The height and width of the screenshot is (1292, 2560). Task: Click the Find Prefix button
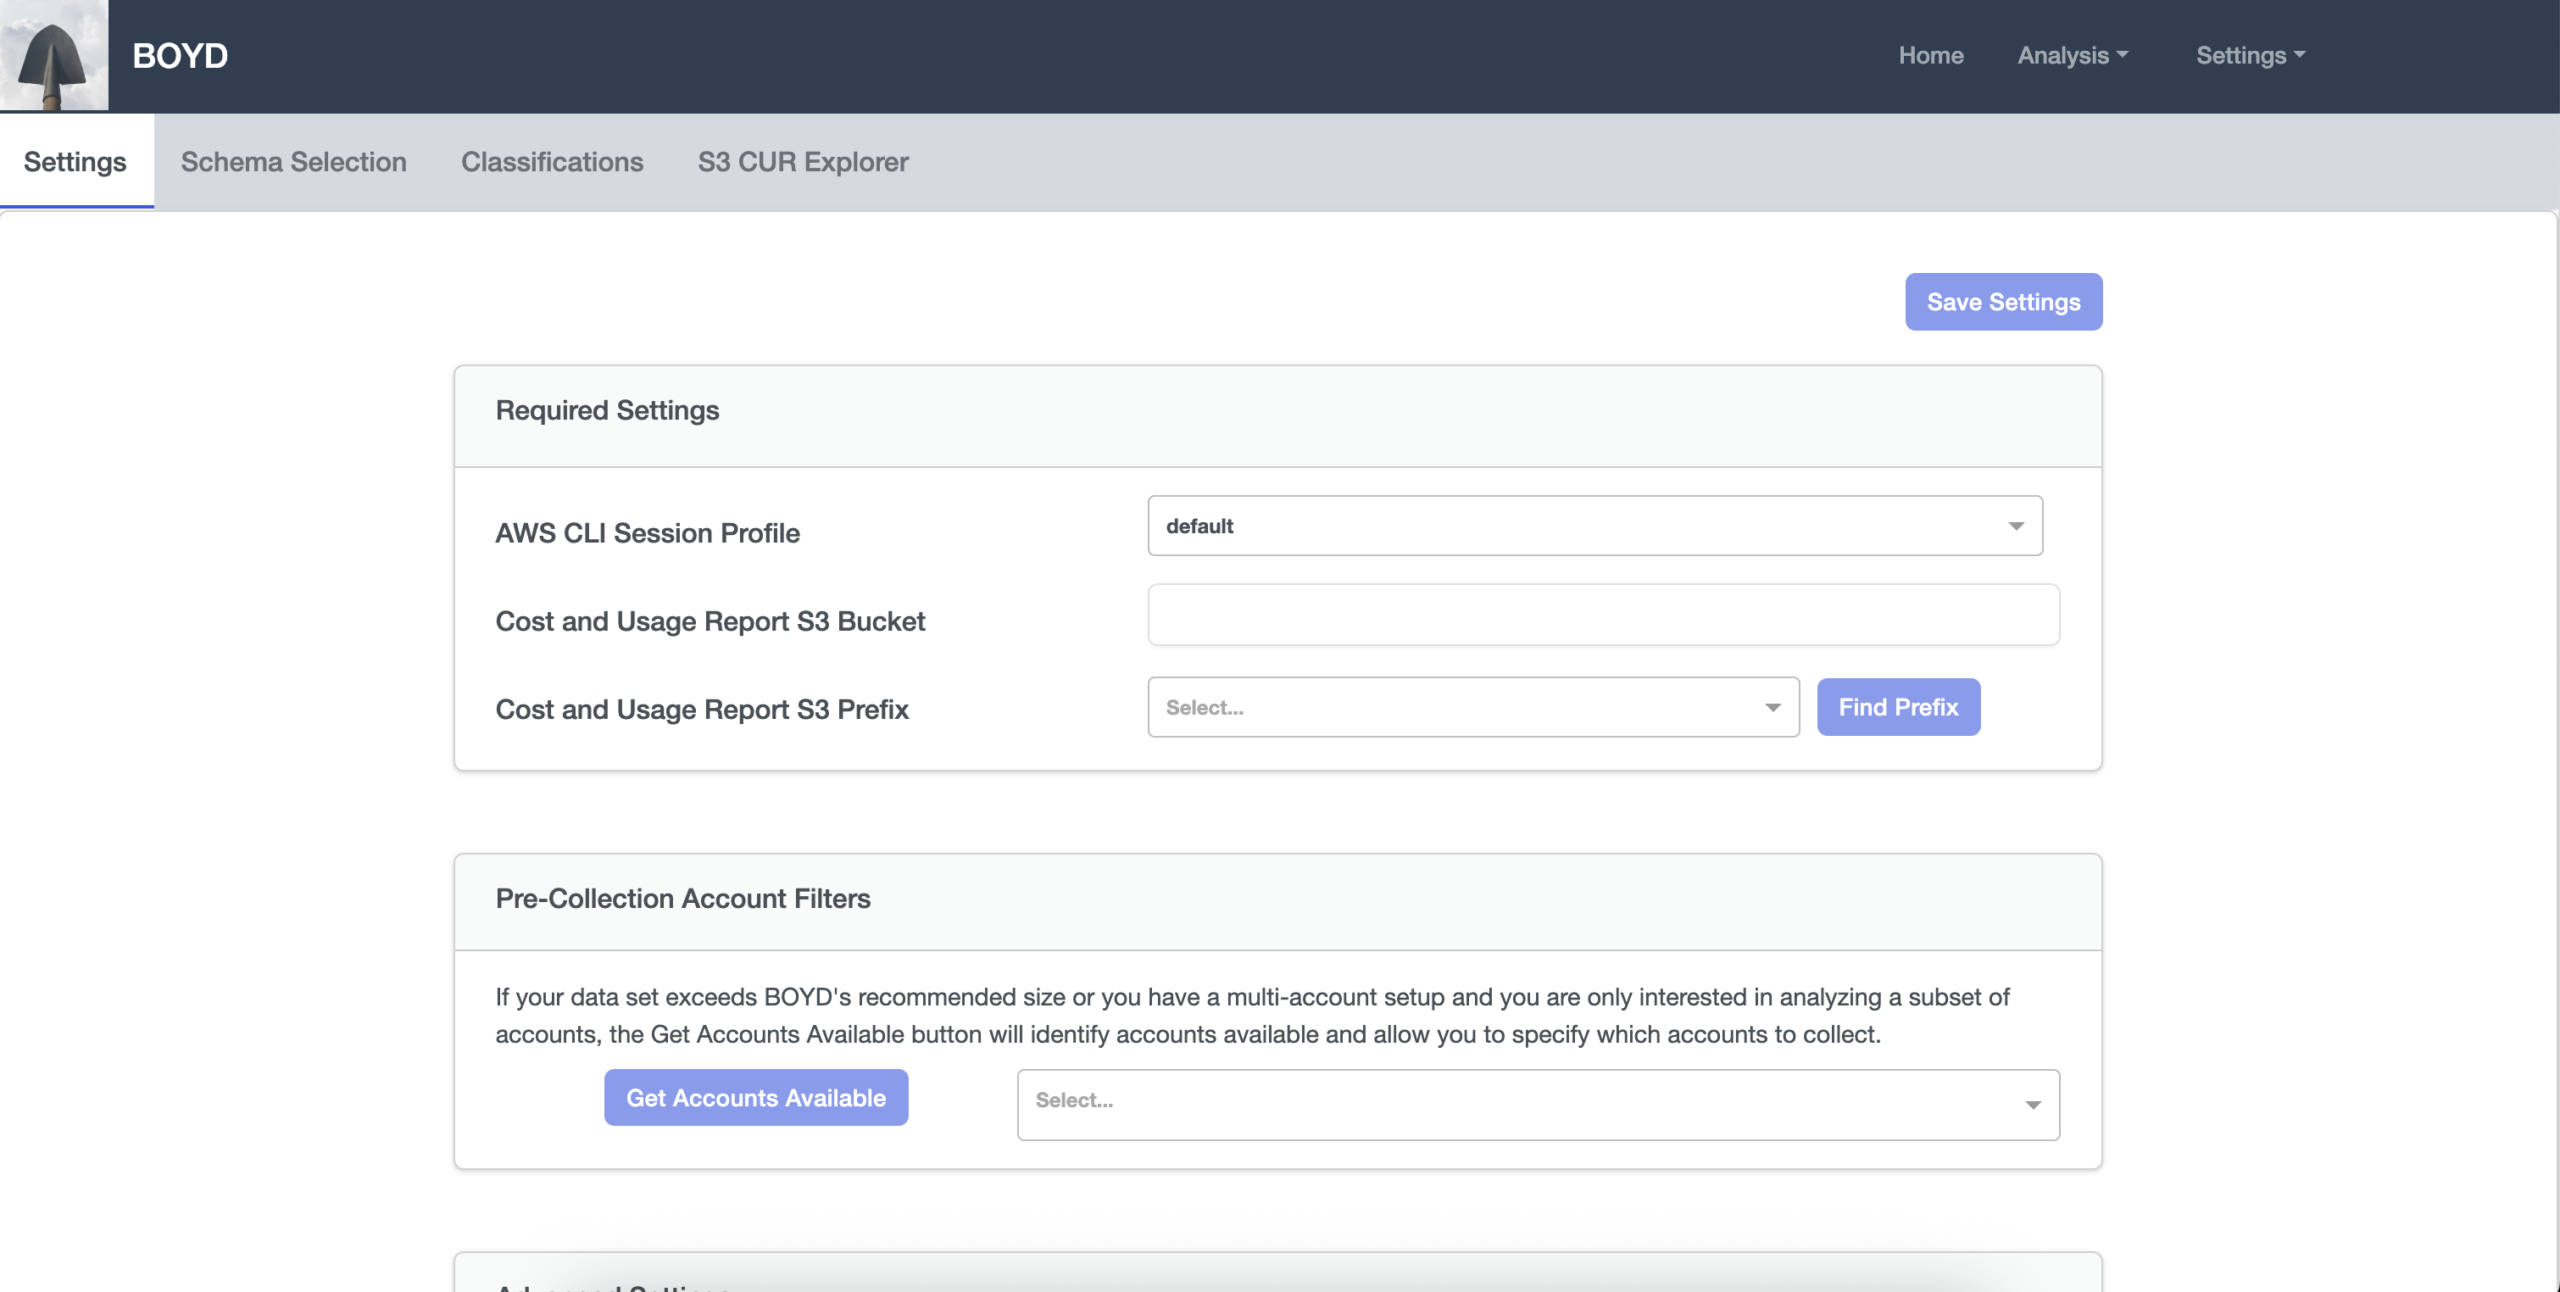1898,708
